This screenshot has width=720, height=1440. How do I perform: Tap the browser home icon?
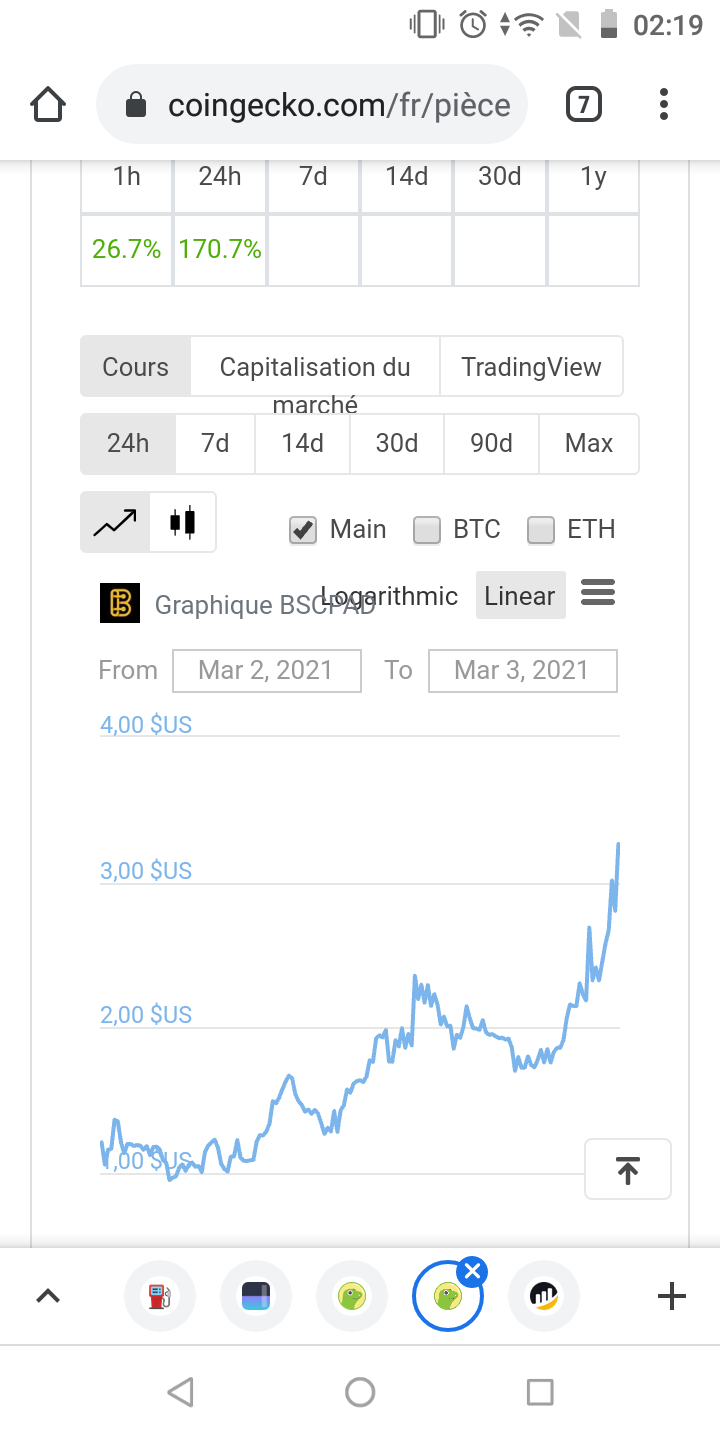(x=48, y=105)
